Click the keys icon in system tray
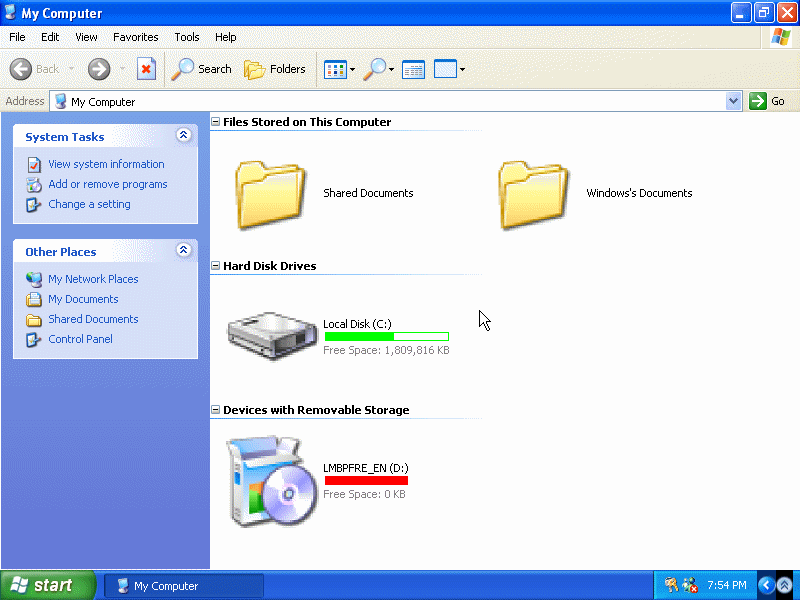This screenshot has height=600, width=800. pyautogui.click(x=671, y=585)
